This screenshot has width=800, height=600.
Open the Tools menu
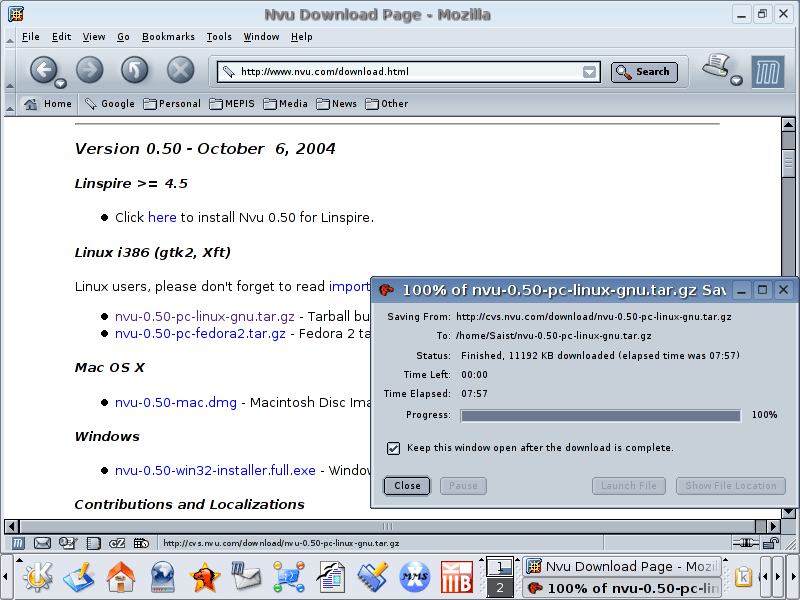point(219,37)
